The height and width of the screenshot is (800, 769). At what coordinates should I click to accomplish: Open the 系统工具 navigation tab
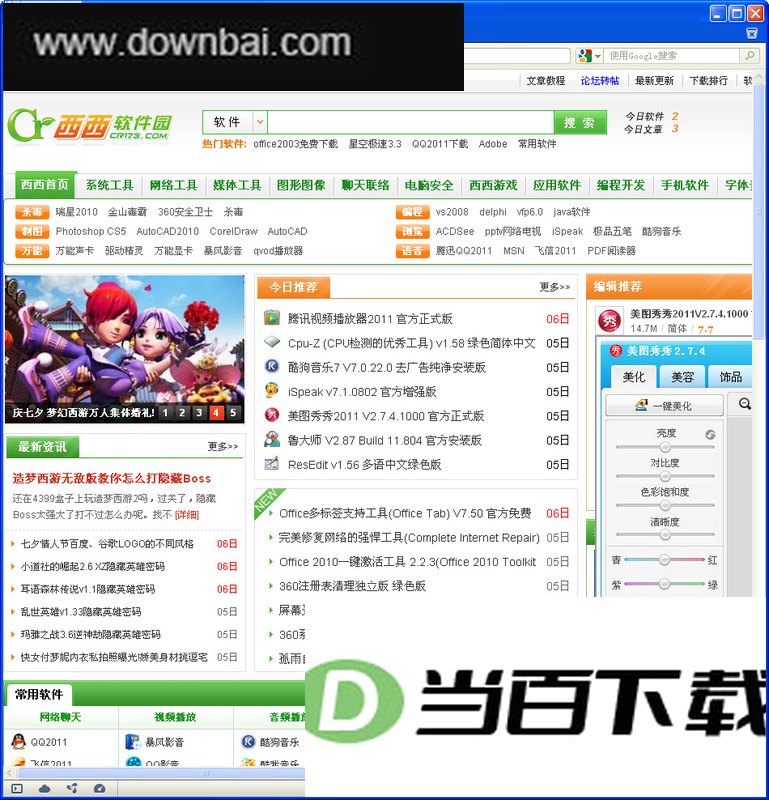coord(109,185)
